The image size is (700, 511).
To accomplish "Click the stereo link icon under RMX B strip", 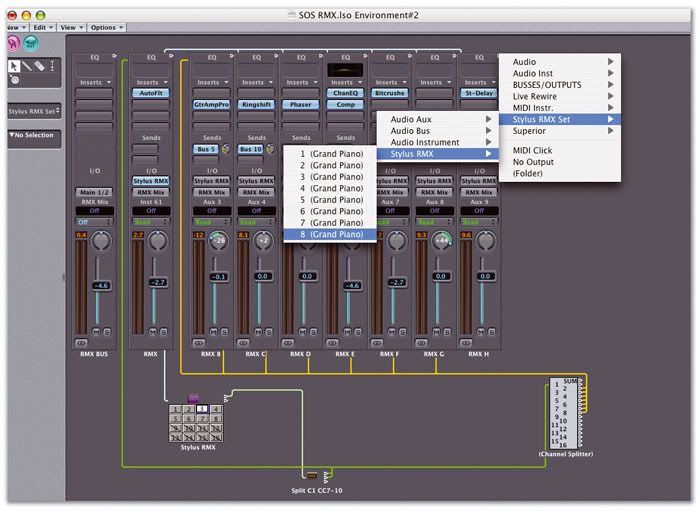I will (x=199, y=343).
